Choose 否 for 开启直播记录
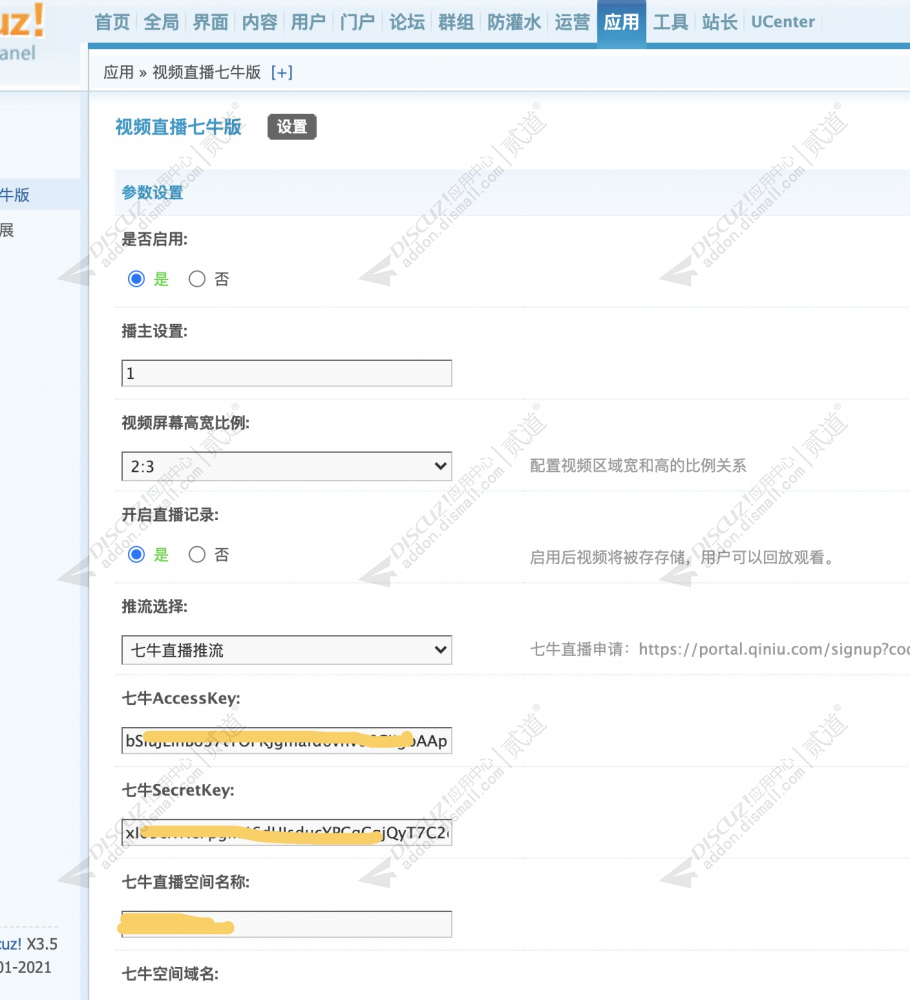This screenshot has width=910, height=1000. click(x=197, y=555)
